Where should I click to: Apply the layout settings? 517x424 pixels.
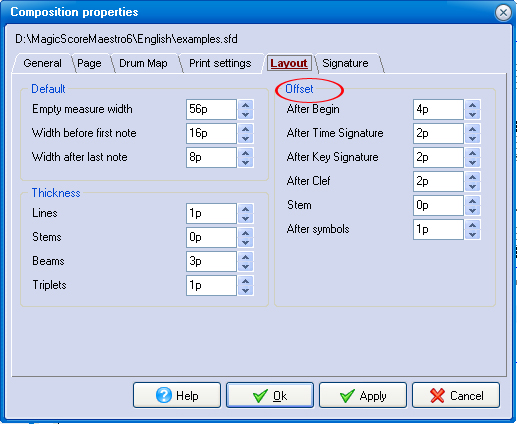tap(363, 395)
